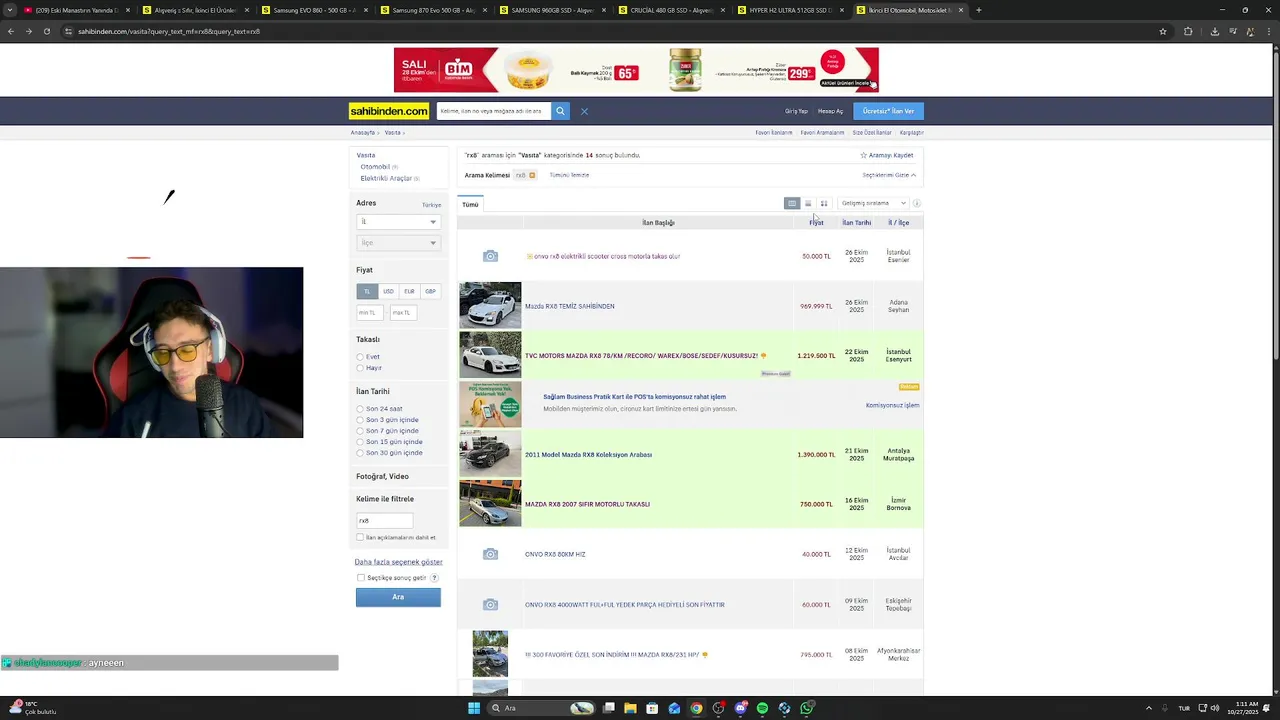
Task: Open the Gelişmiş sıralama sort dropdown
Action: [873, 203]
